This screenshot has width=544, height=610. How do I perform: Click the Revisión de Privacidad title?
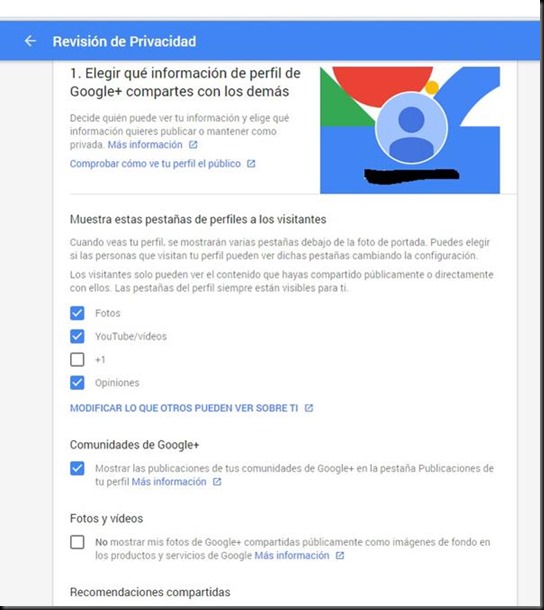(125, 41)
